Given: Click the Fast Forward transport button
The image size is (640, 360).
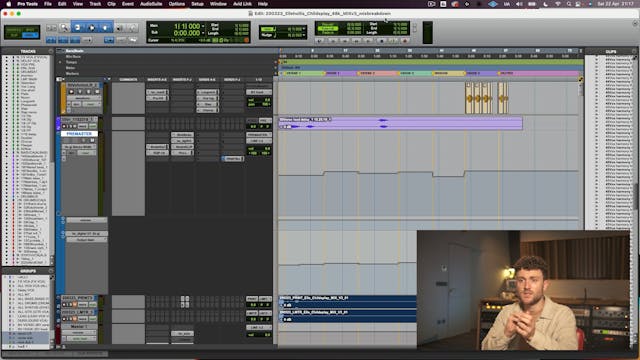Looking at the screenshot, I should [x=356, y=41].
